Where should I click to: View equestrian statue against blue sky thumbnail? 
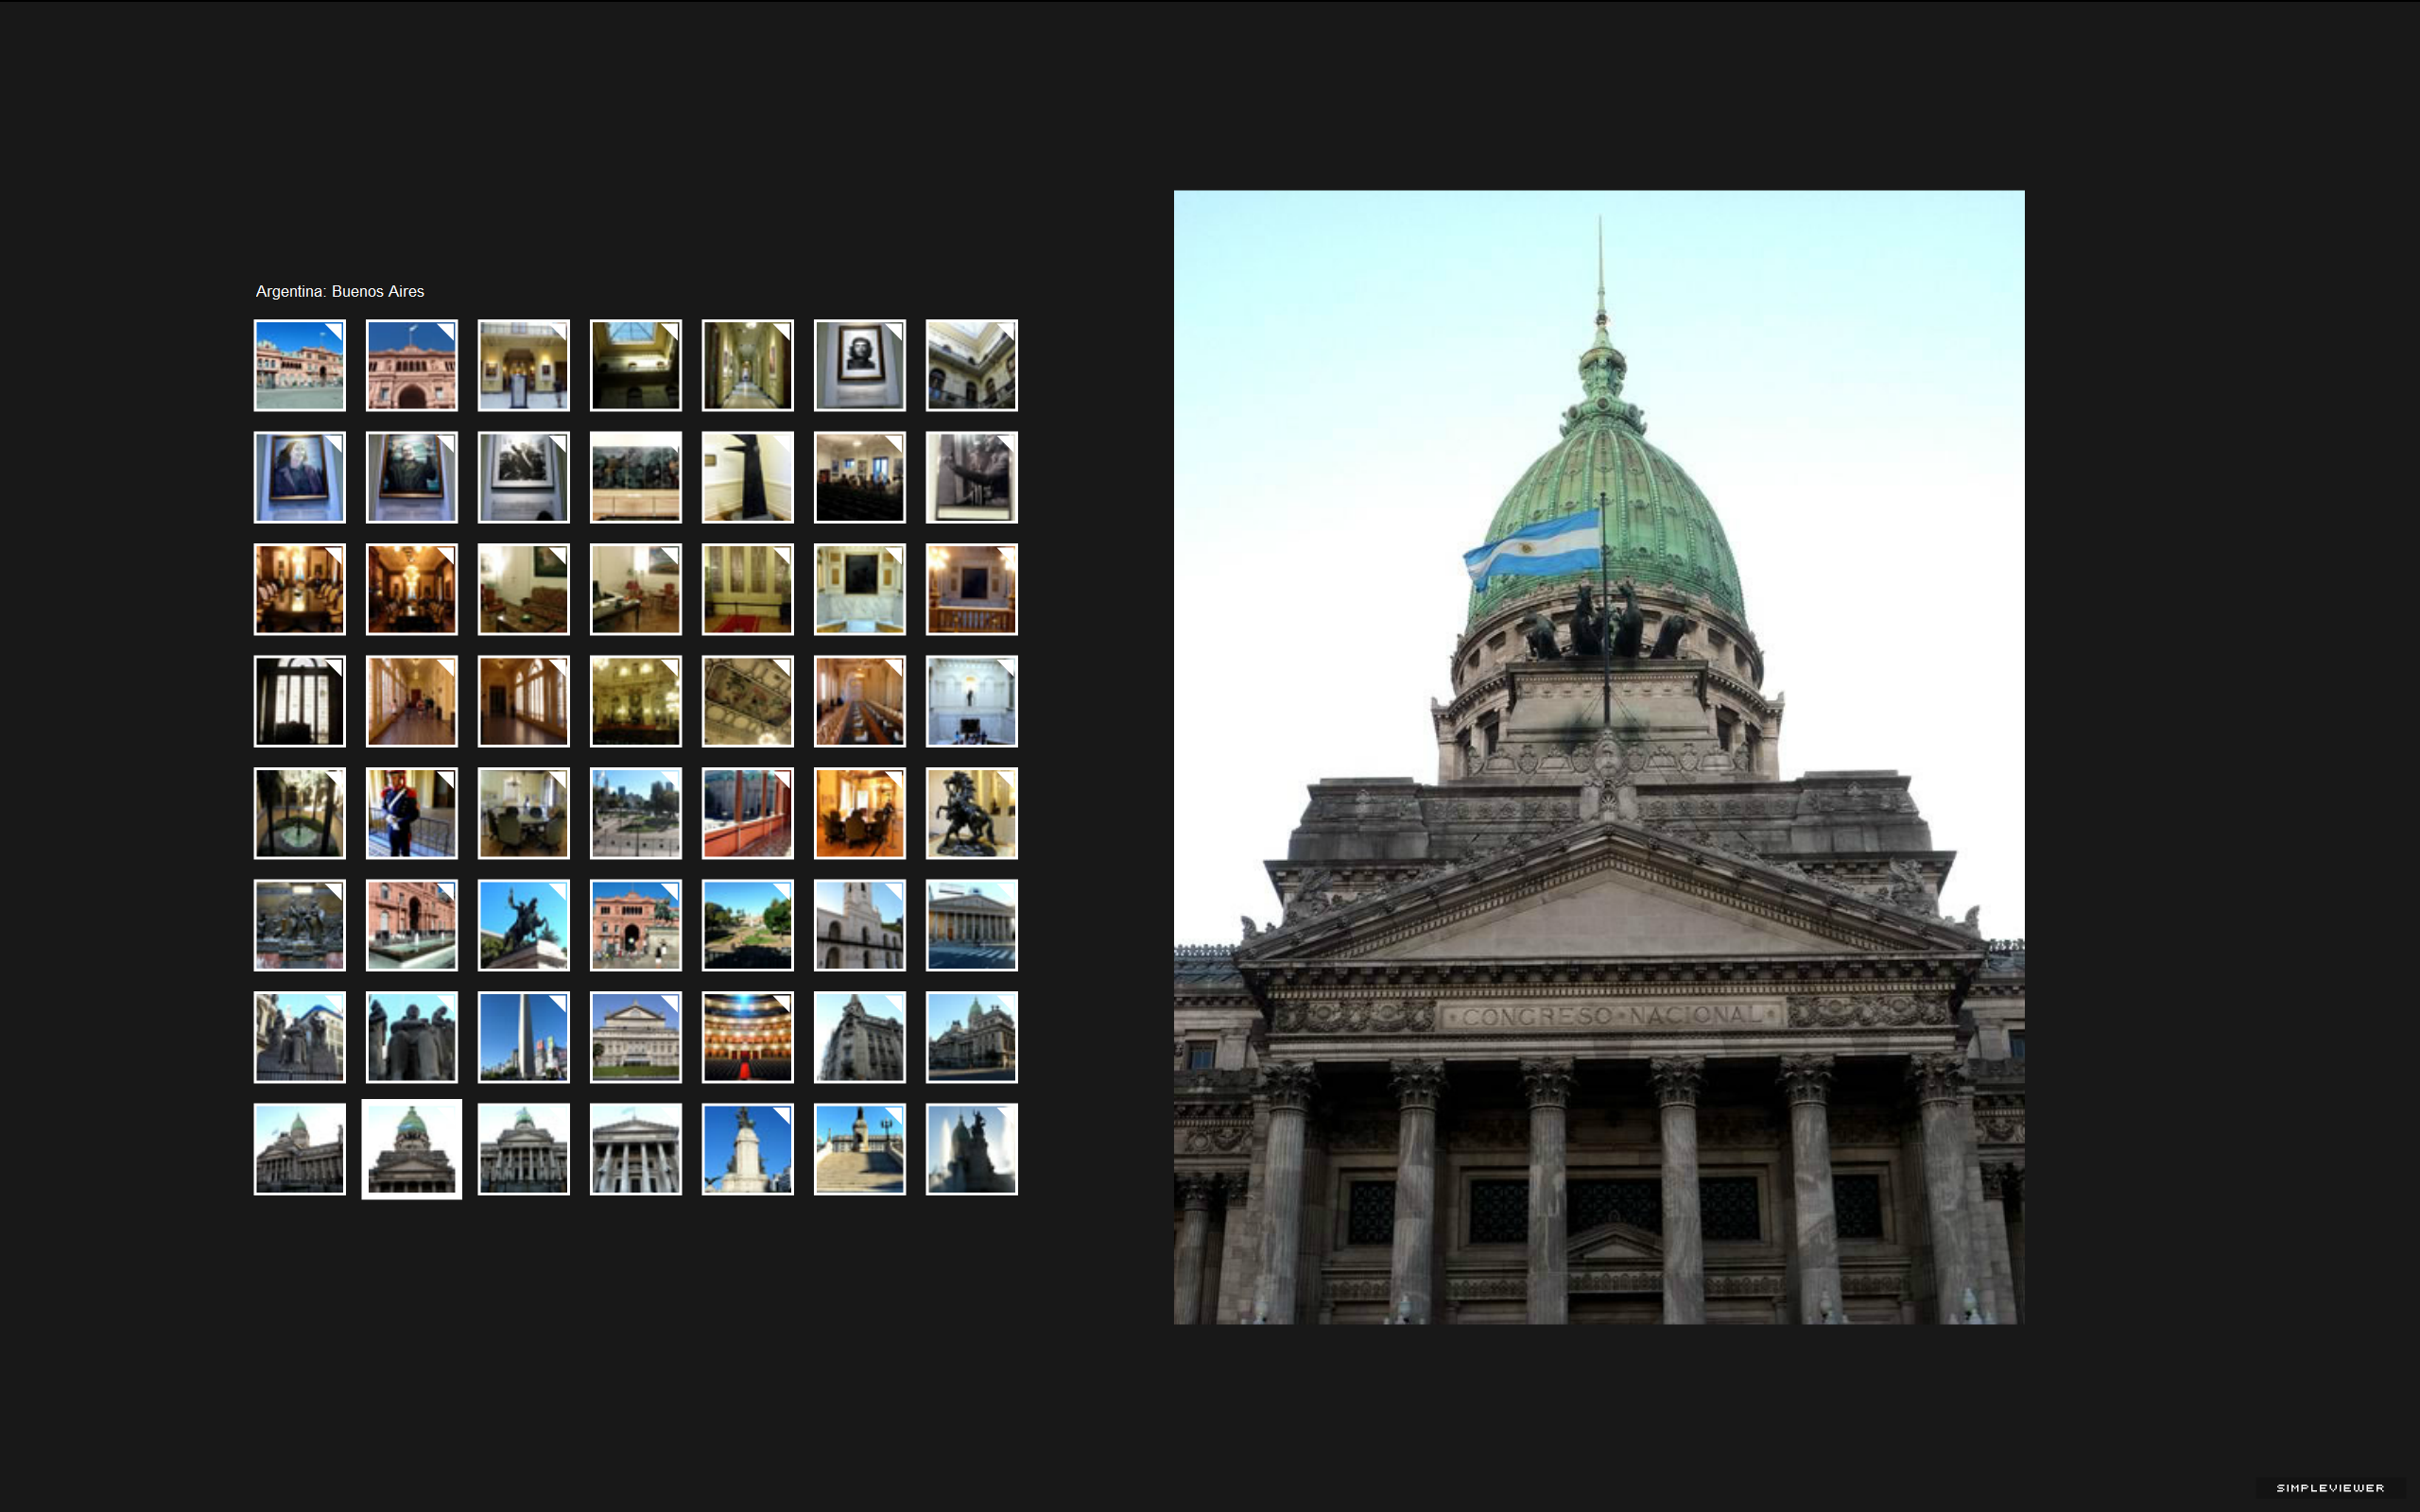(524, 925)
